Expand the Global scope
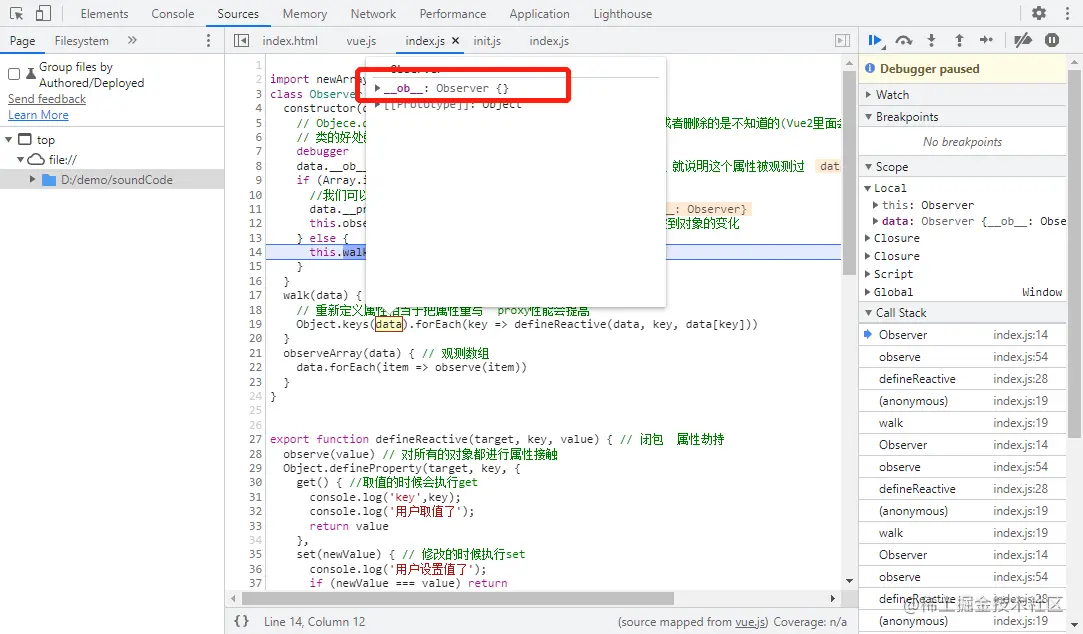 pos(868,292)
